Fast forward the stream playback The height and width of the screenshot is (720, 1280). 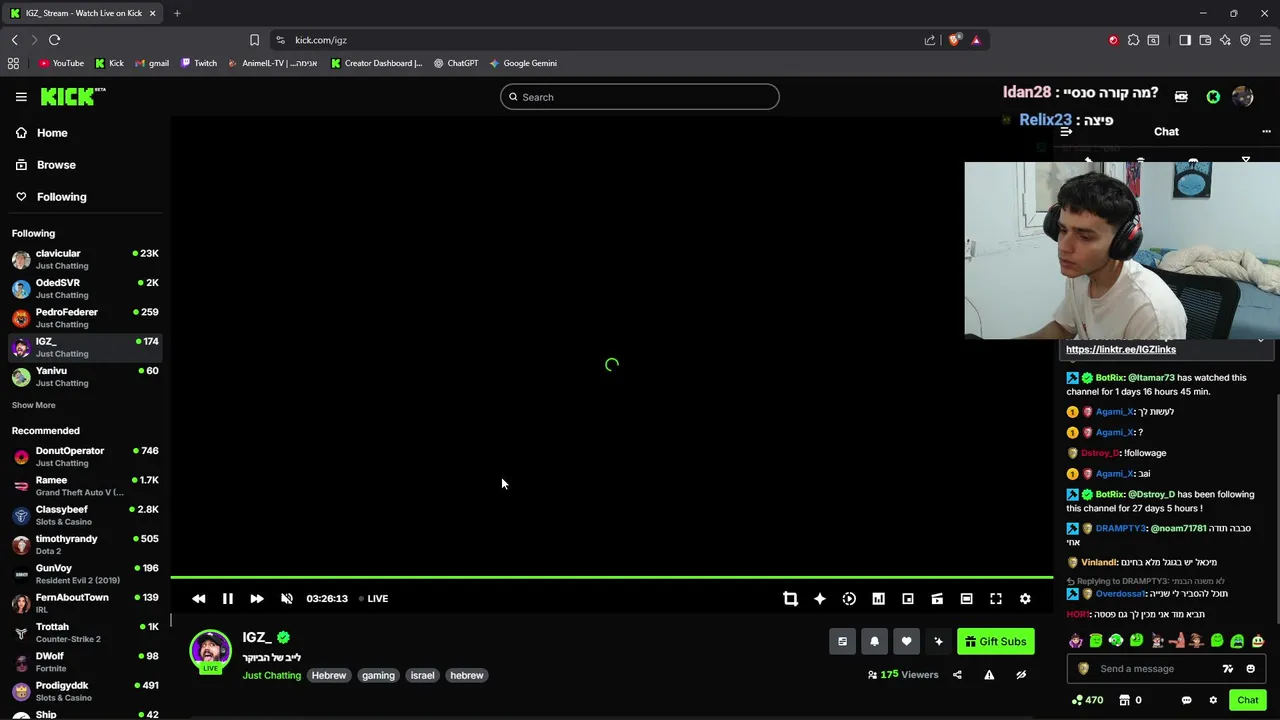tap(257, 598)
